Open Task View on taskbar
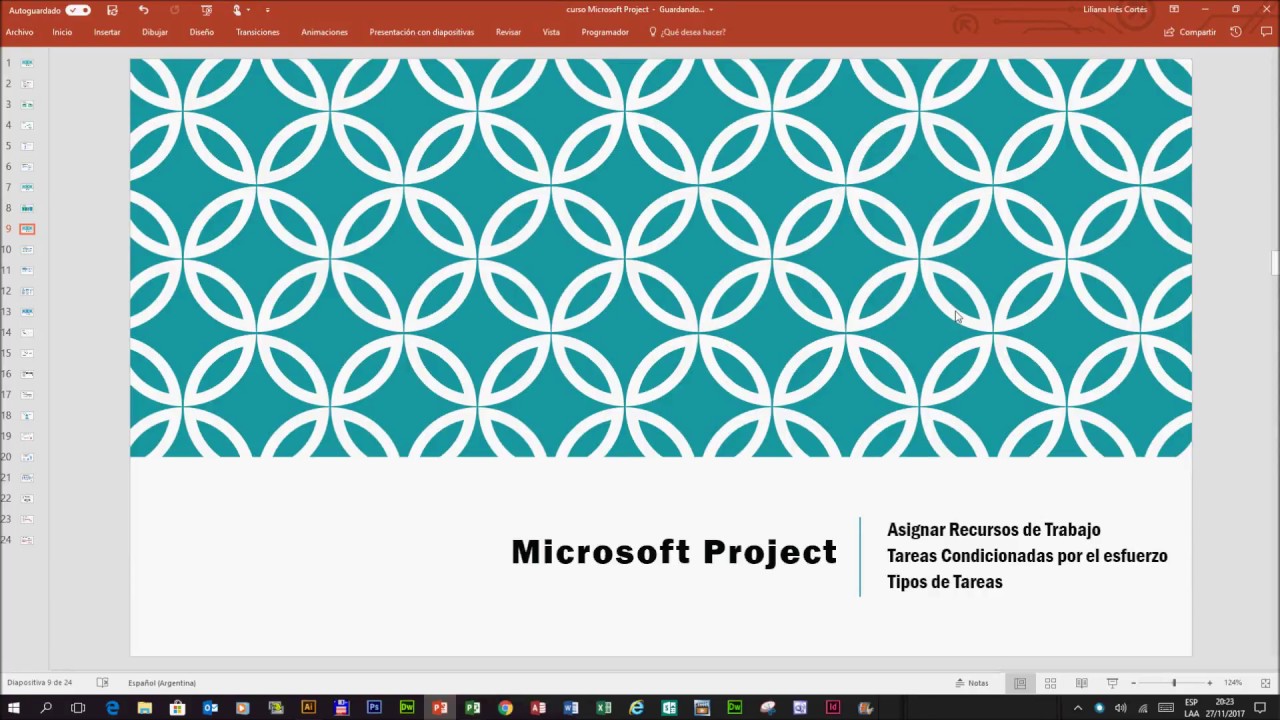This screenshot has width=1280, height=720. click(78, 708)
